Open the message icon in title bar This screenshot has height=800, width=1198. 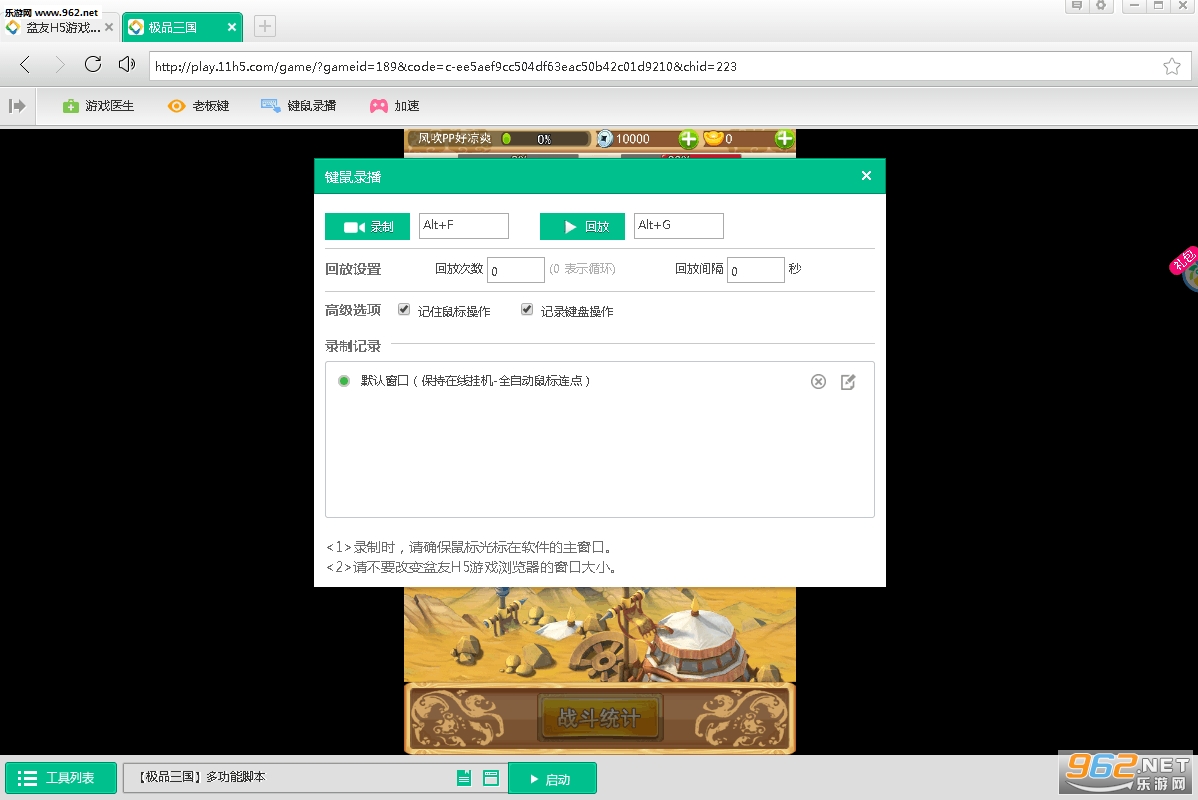[1077, 5]
